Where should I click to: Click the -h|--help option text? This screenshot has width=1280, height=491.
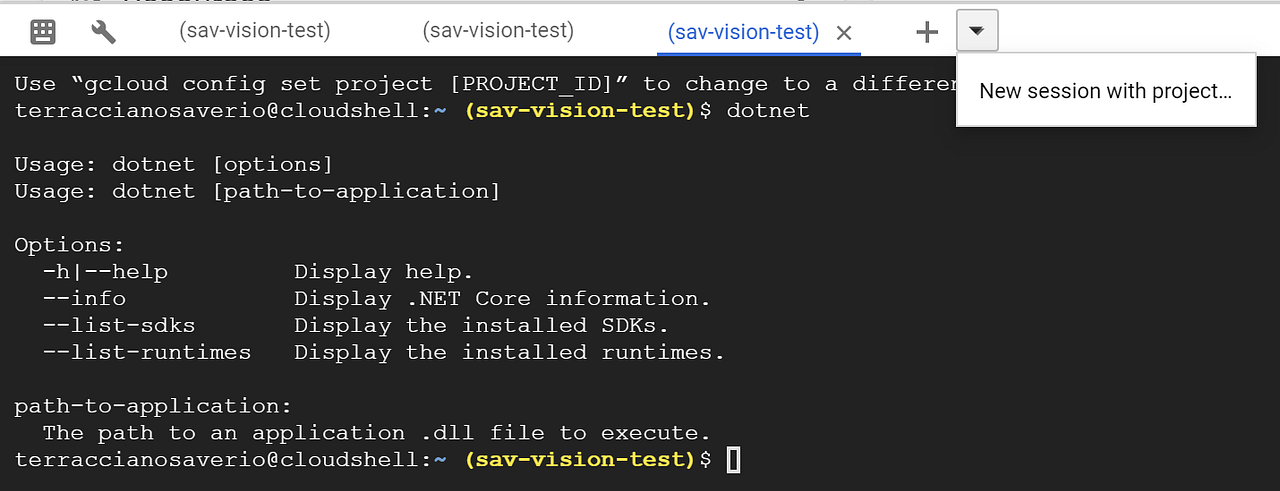(105, 271)
